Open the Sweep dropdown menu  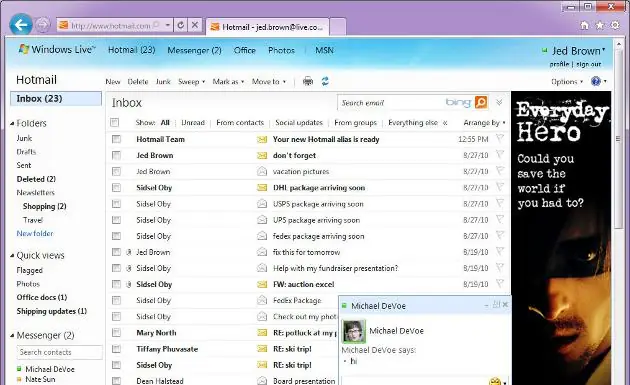[x=192, y=82]
